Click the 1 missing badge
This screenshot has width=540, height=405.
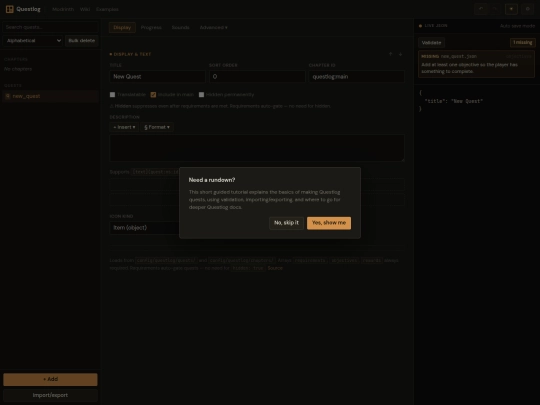(523, 42)
